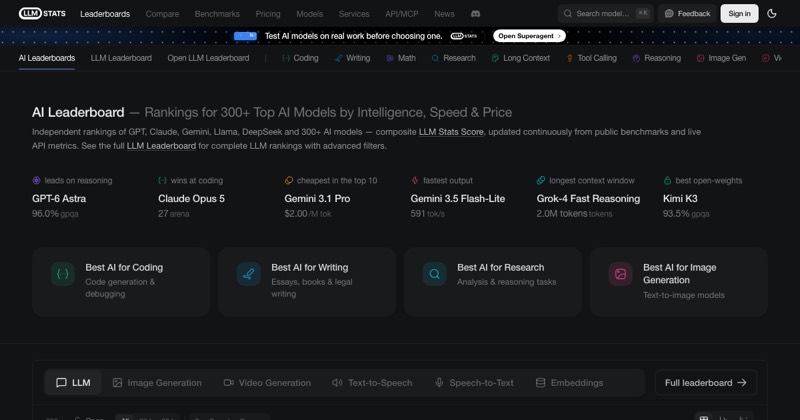The height and width of the screenshot is (420, 800).
Task: Click the Long Context category icon
Action: [495, 58]
